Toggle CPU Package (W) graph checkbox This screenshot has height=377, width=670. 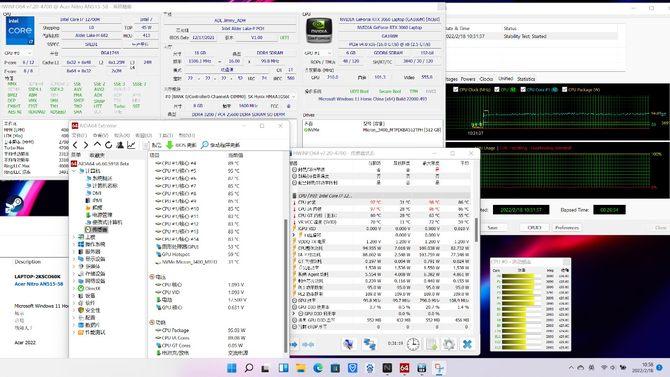pyautogui.click(x=564, y=90)
